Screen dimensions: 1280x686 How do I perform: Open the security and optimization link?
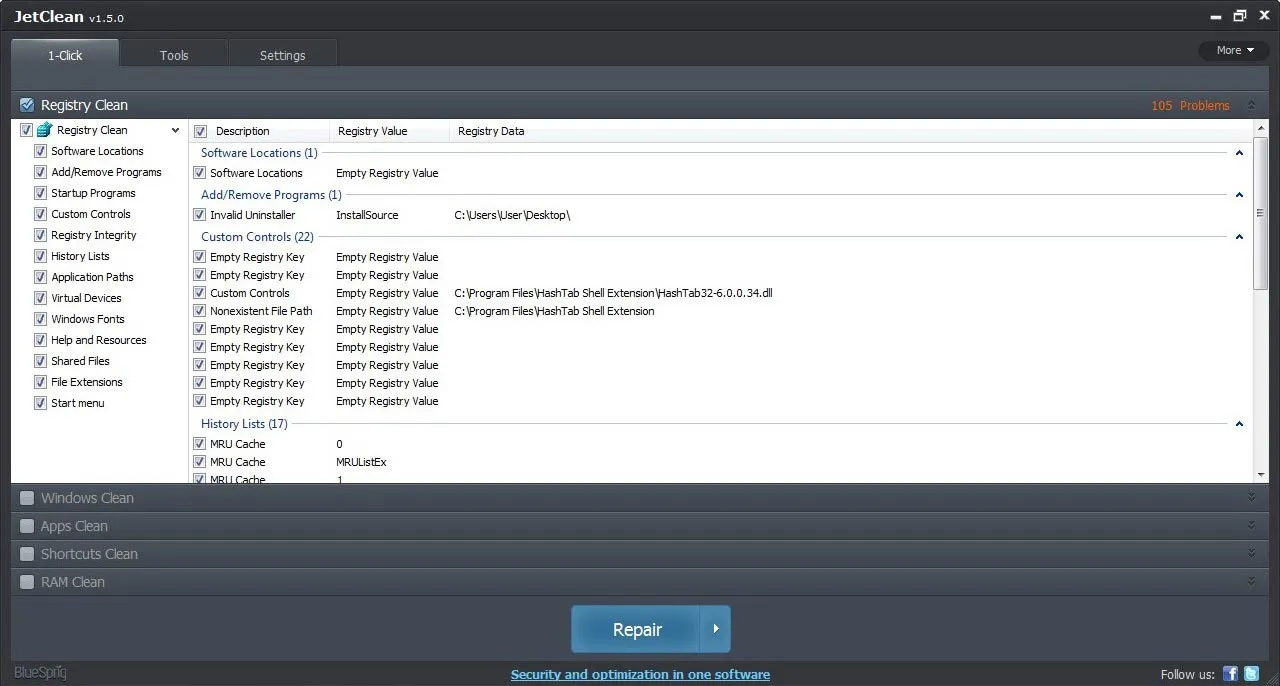pos(640,674)
